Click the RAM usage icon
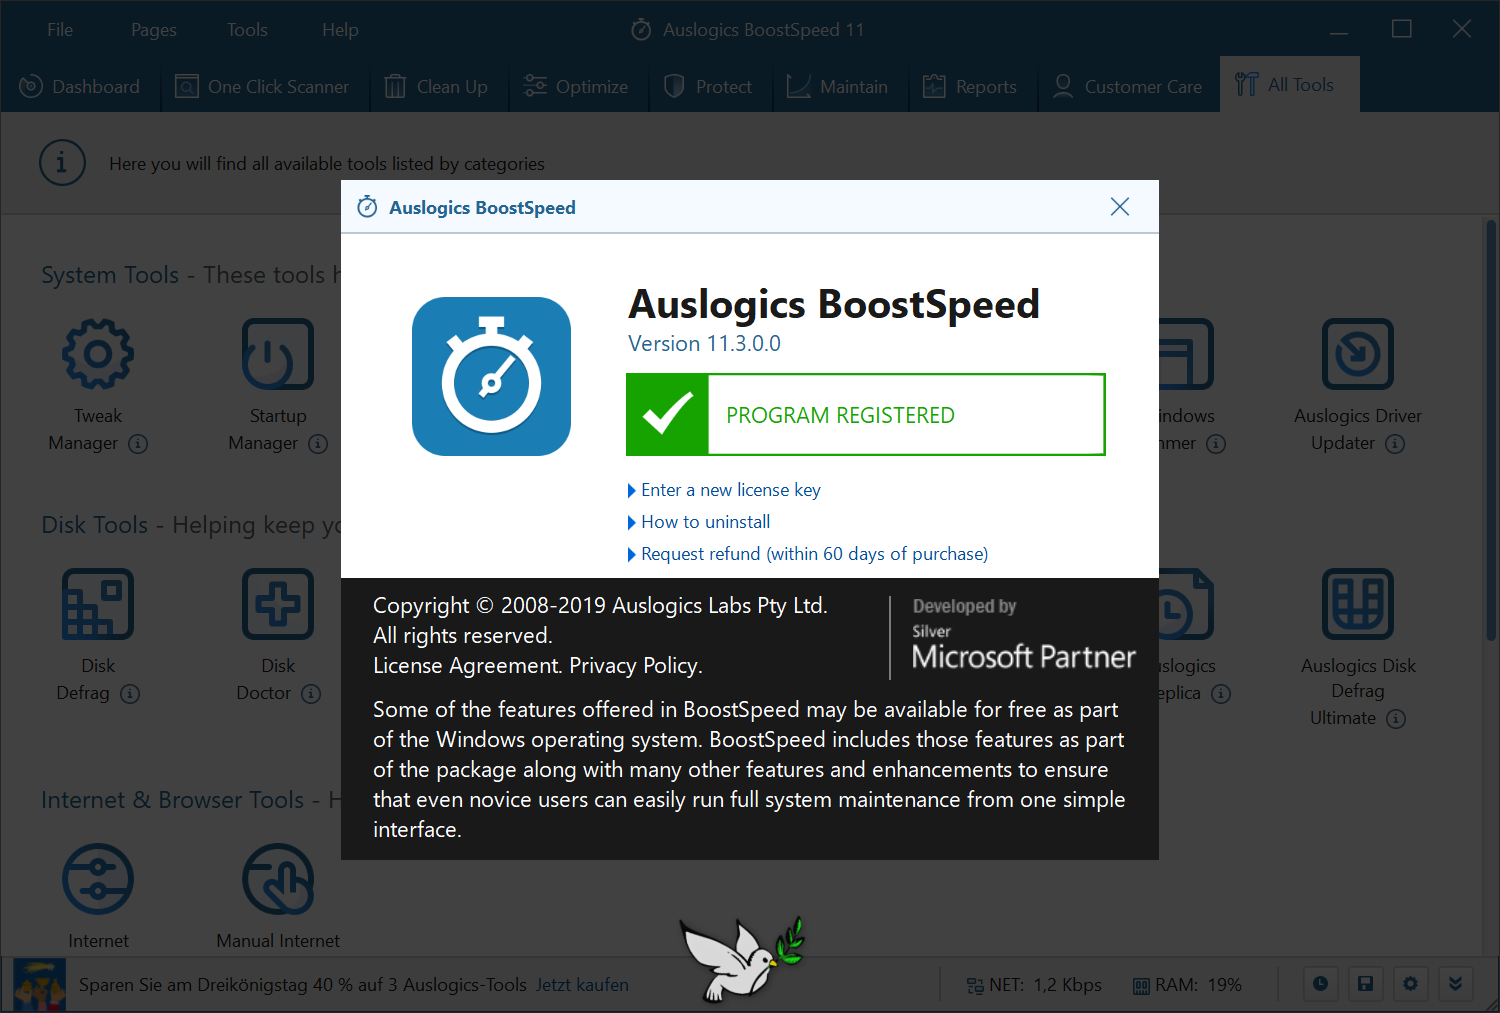Viewport: 1500px width, 1013px height. [x=1141, y=986]
